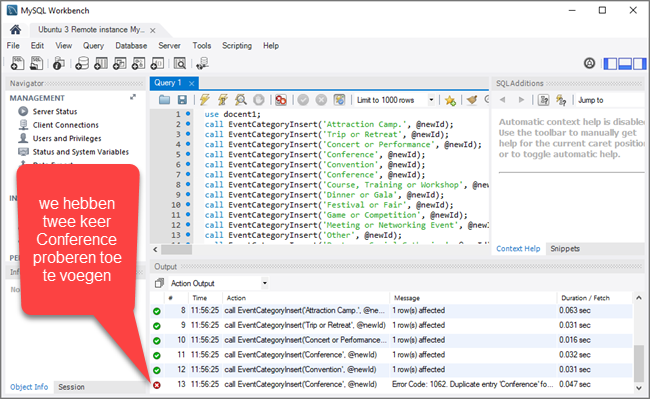650x399 pixels.
Task: Reconnect to DBMS toolbar icon
Action: (x=202, y=63)
